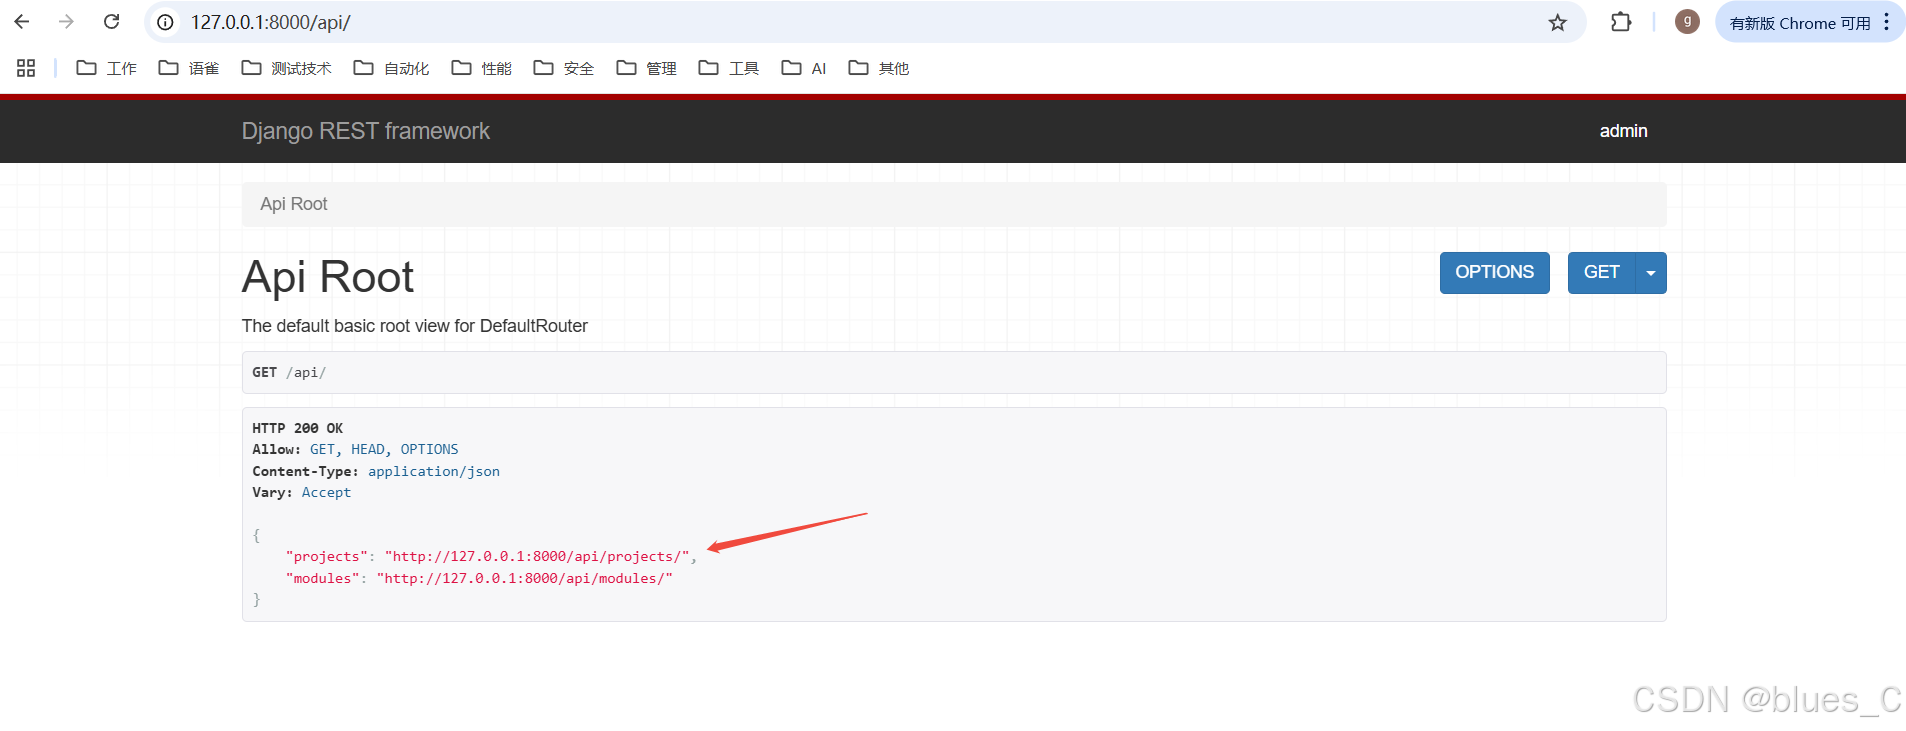Open the modules API endpoint link
The image size is (1906, 731).
pos(525,578)
